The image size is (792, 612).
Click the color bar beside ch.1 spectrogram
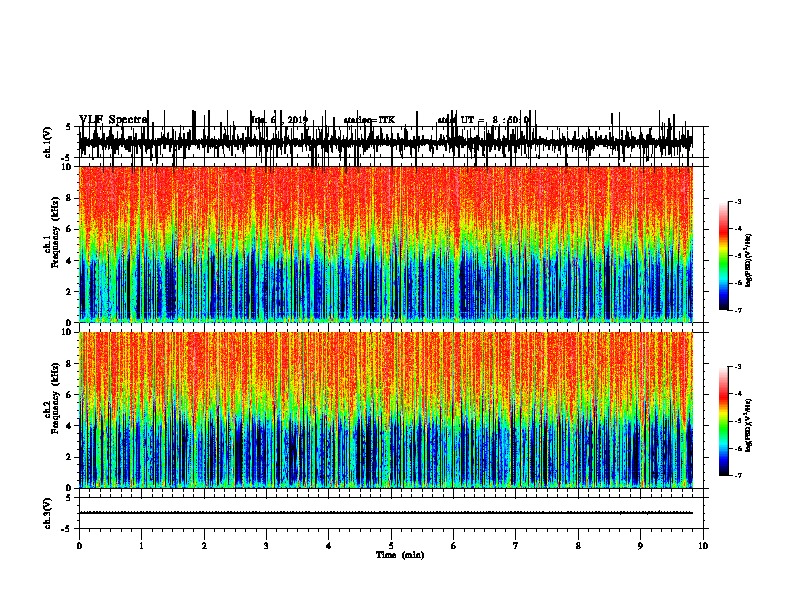(x=723, y=256)
